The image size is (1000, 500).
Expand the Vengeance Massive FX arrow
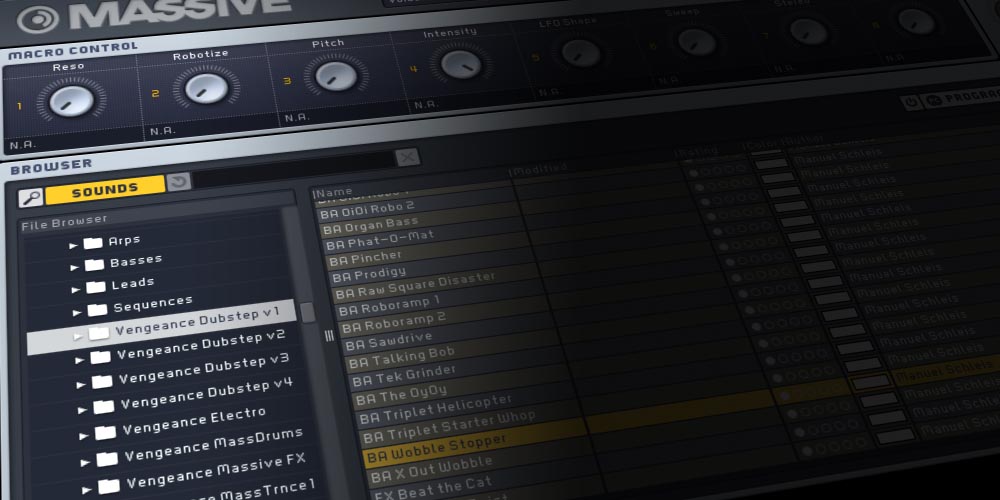click(x=87, y=490)
